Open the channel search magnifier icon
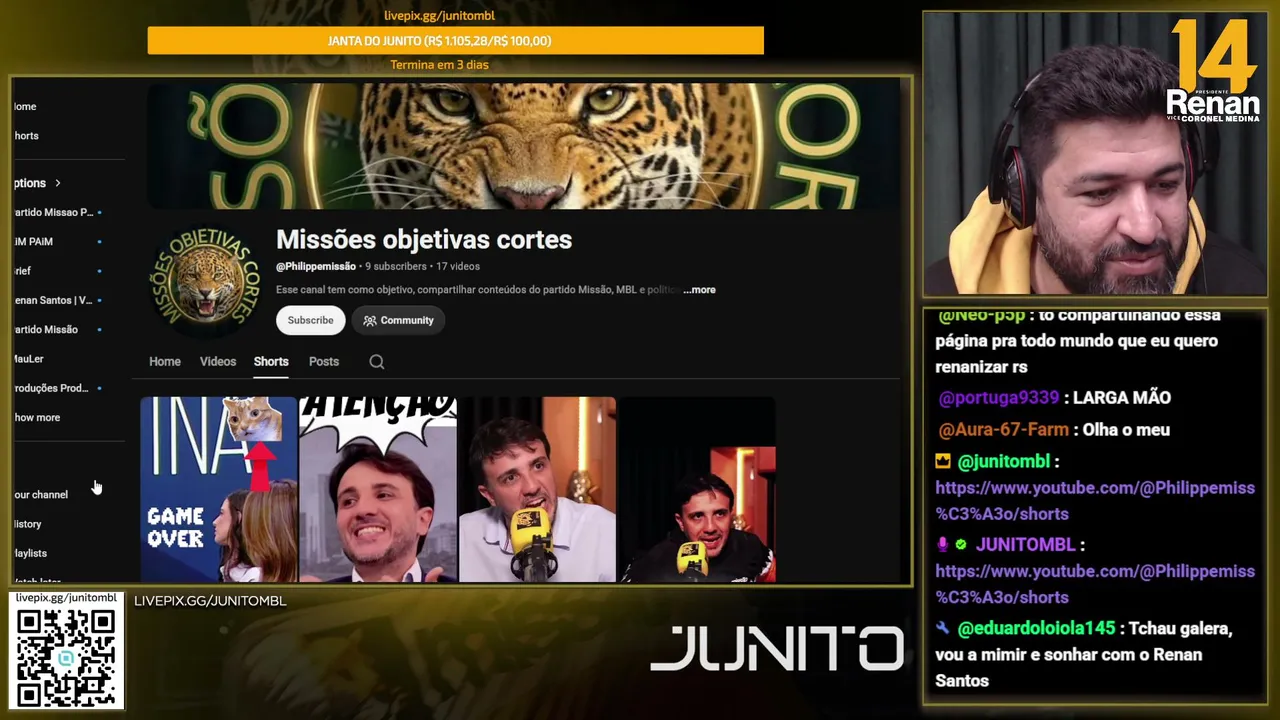The height and width of the screenshot is (720, 1280). (x=377, y=362)
